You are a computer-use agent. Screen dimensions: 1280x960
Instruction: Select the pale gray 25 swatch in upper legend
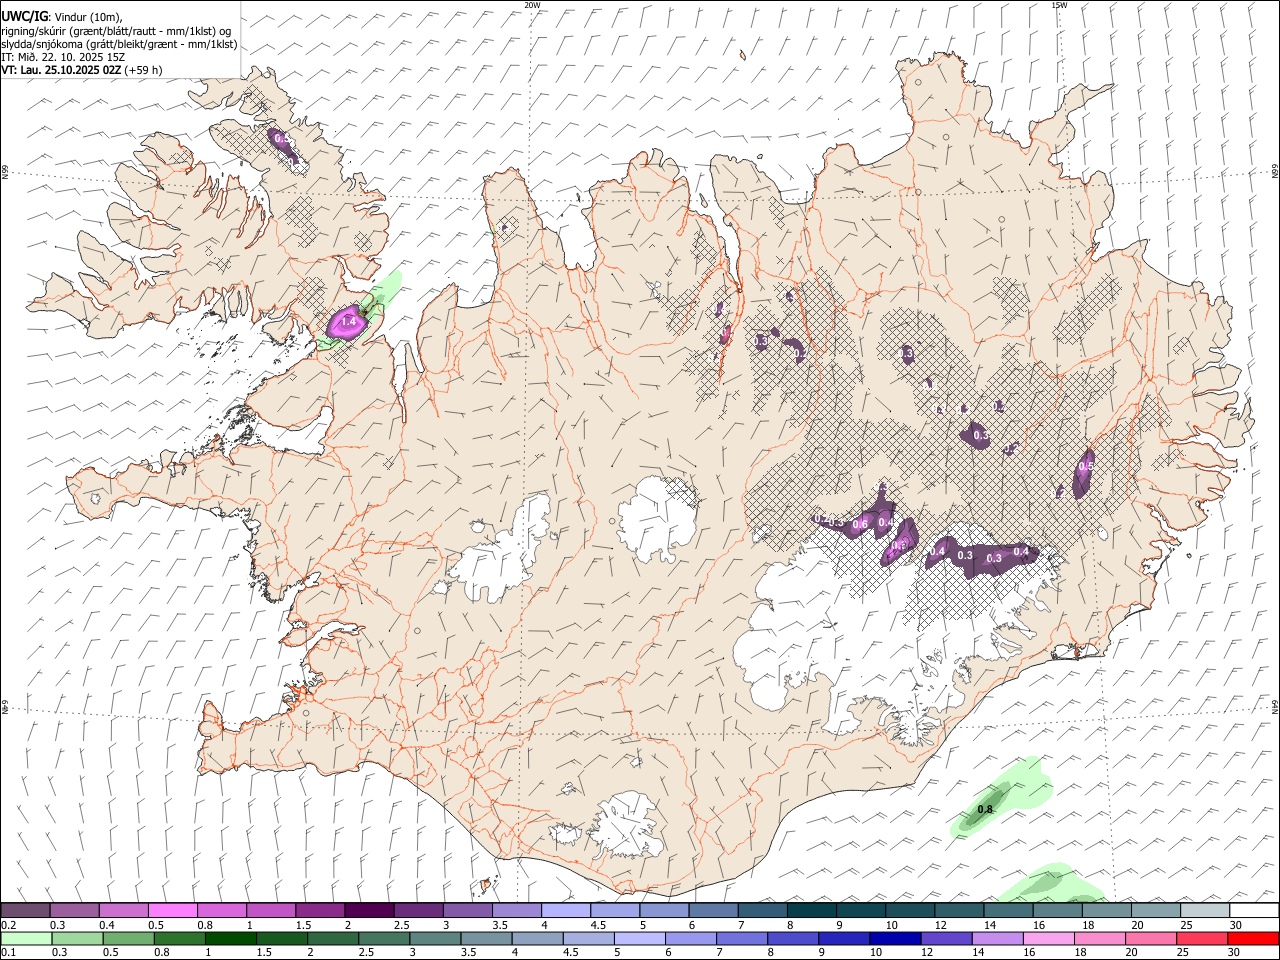1204,911
